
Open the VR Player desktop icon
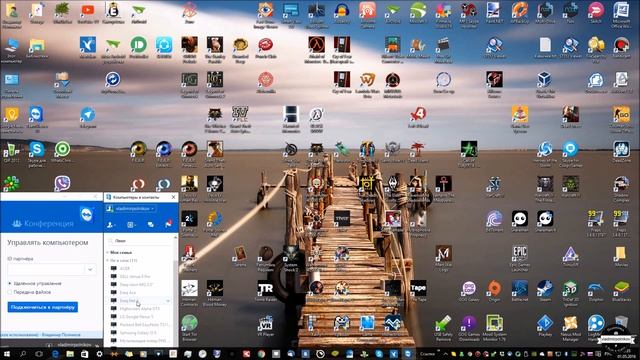click(265, 325)
